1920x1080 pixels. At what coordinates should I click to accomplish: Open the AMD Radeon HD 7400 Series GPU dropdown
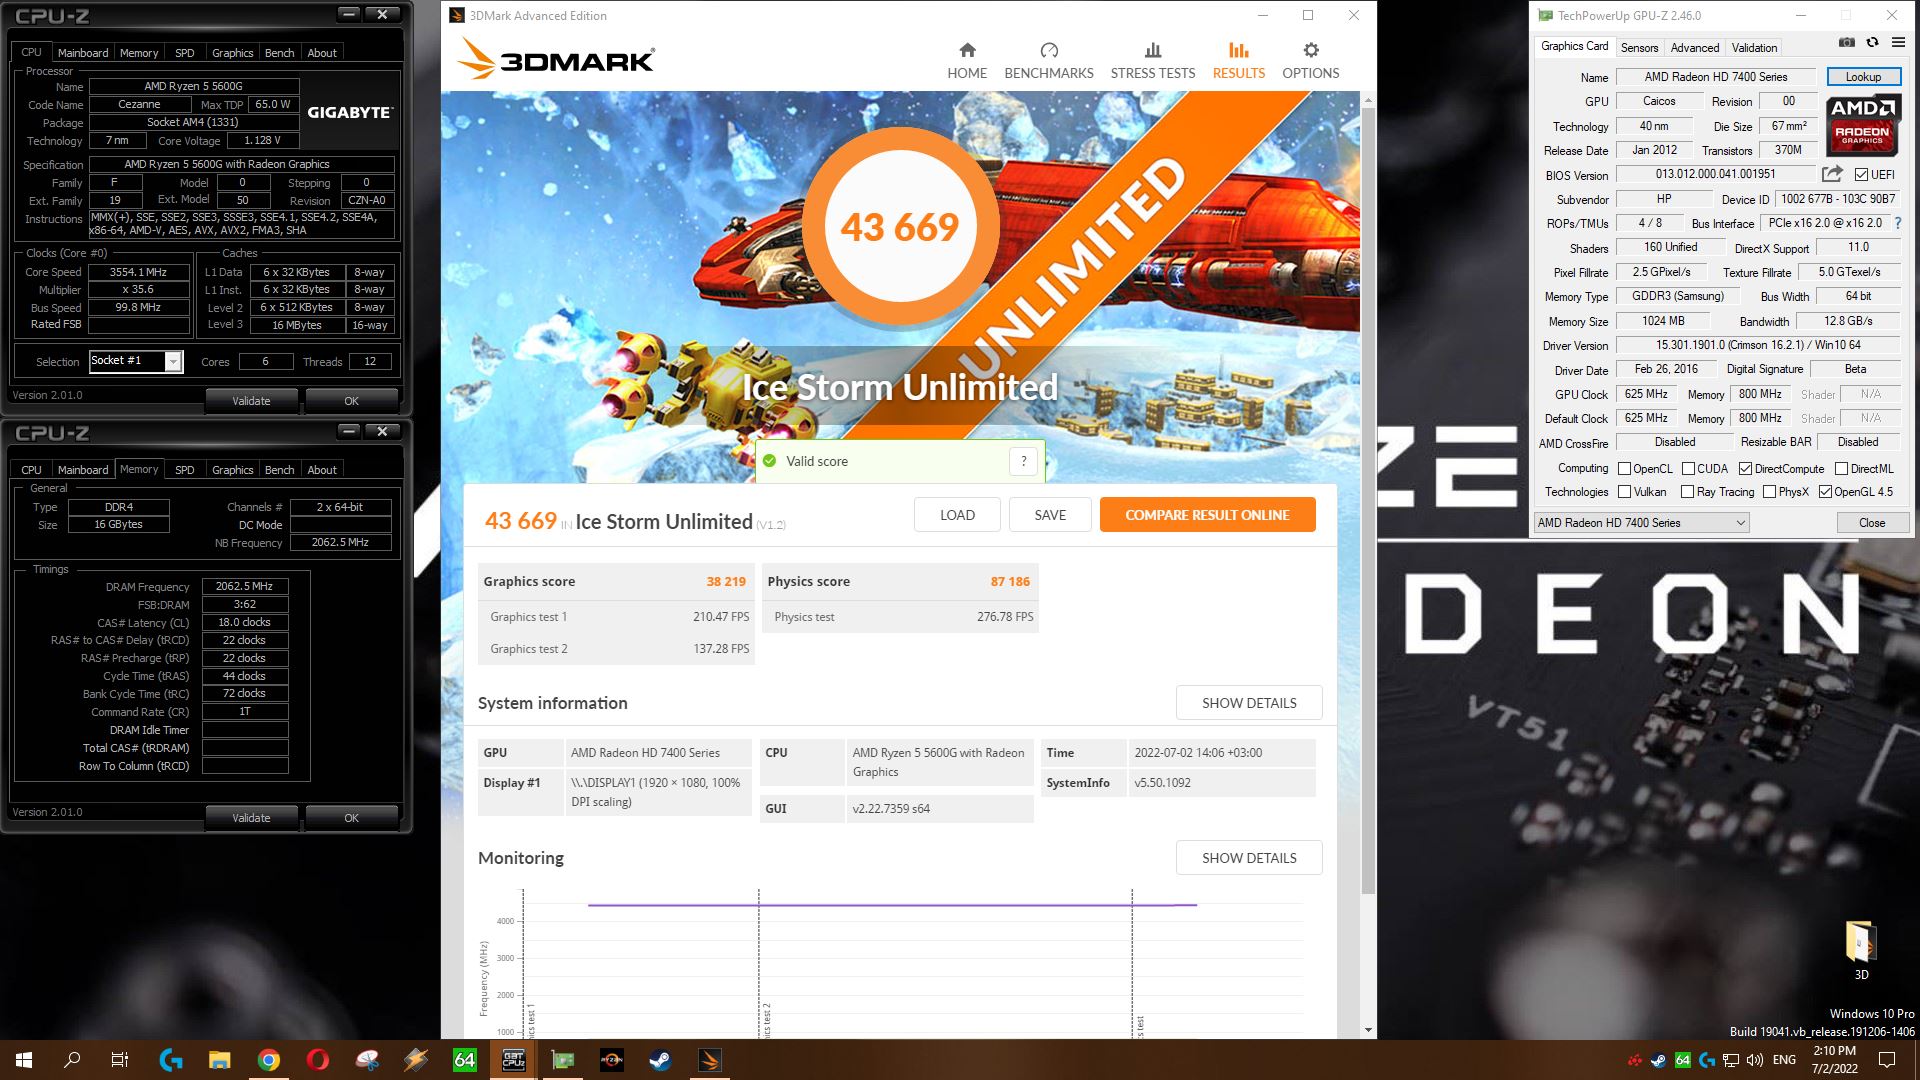(1641, 523)
